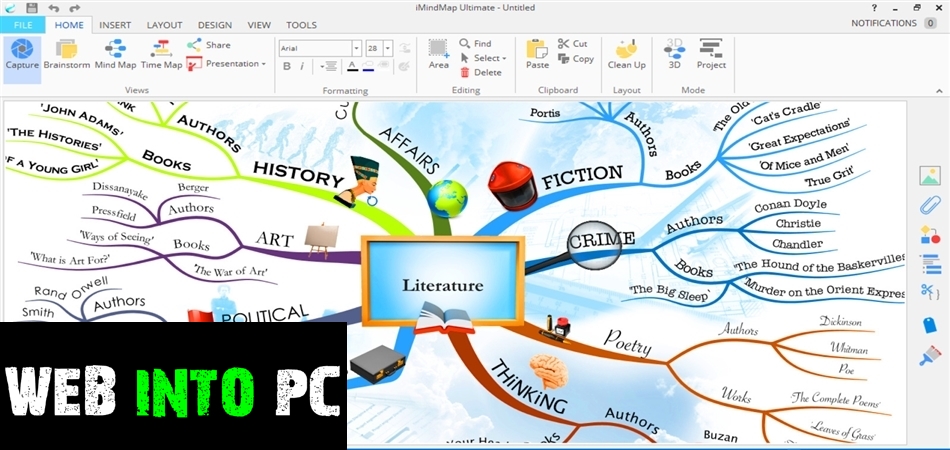
Task: Redo the last action
Action: (x=75, y=8)
